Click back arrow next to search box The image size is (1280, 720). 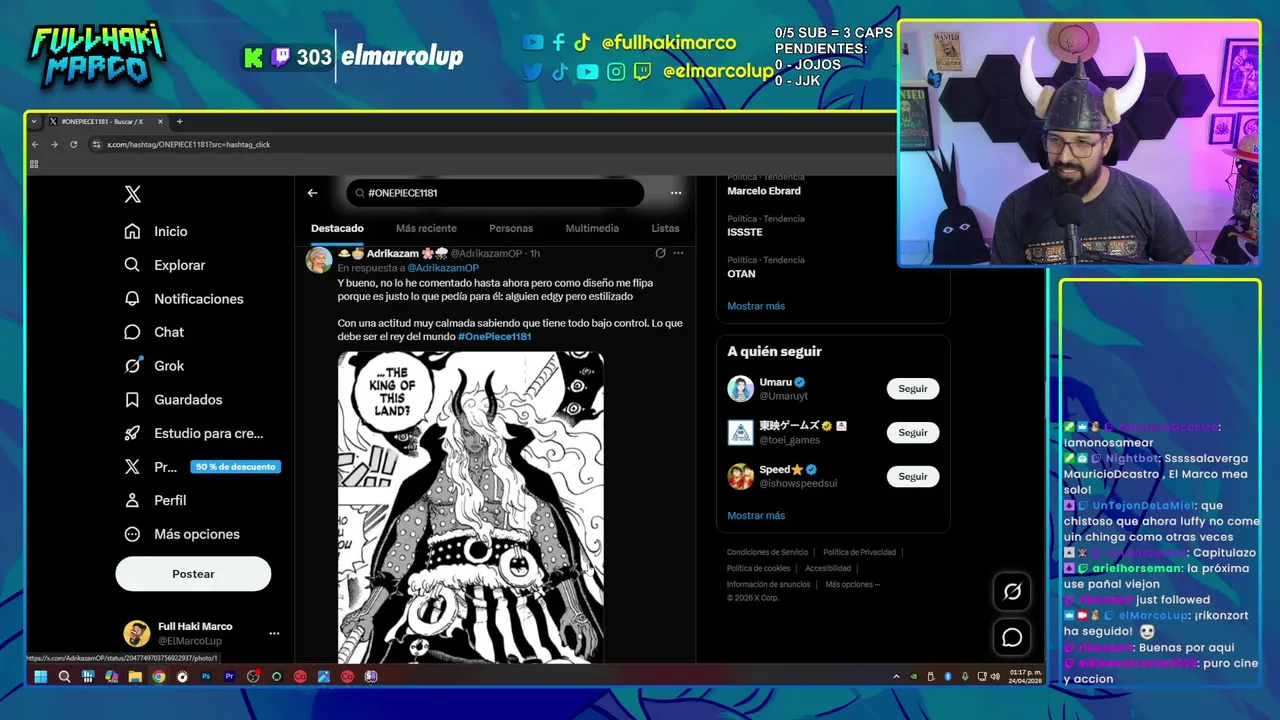click(312, 193)
